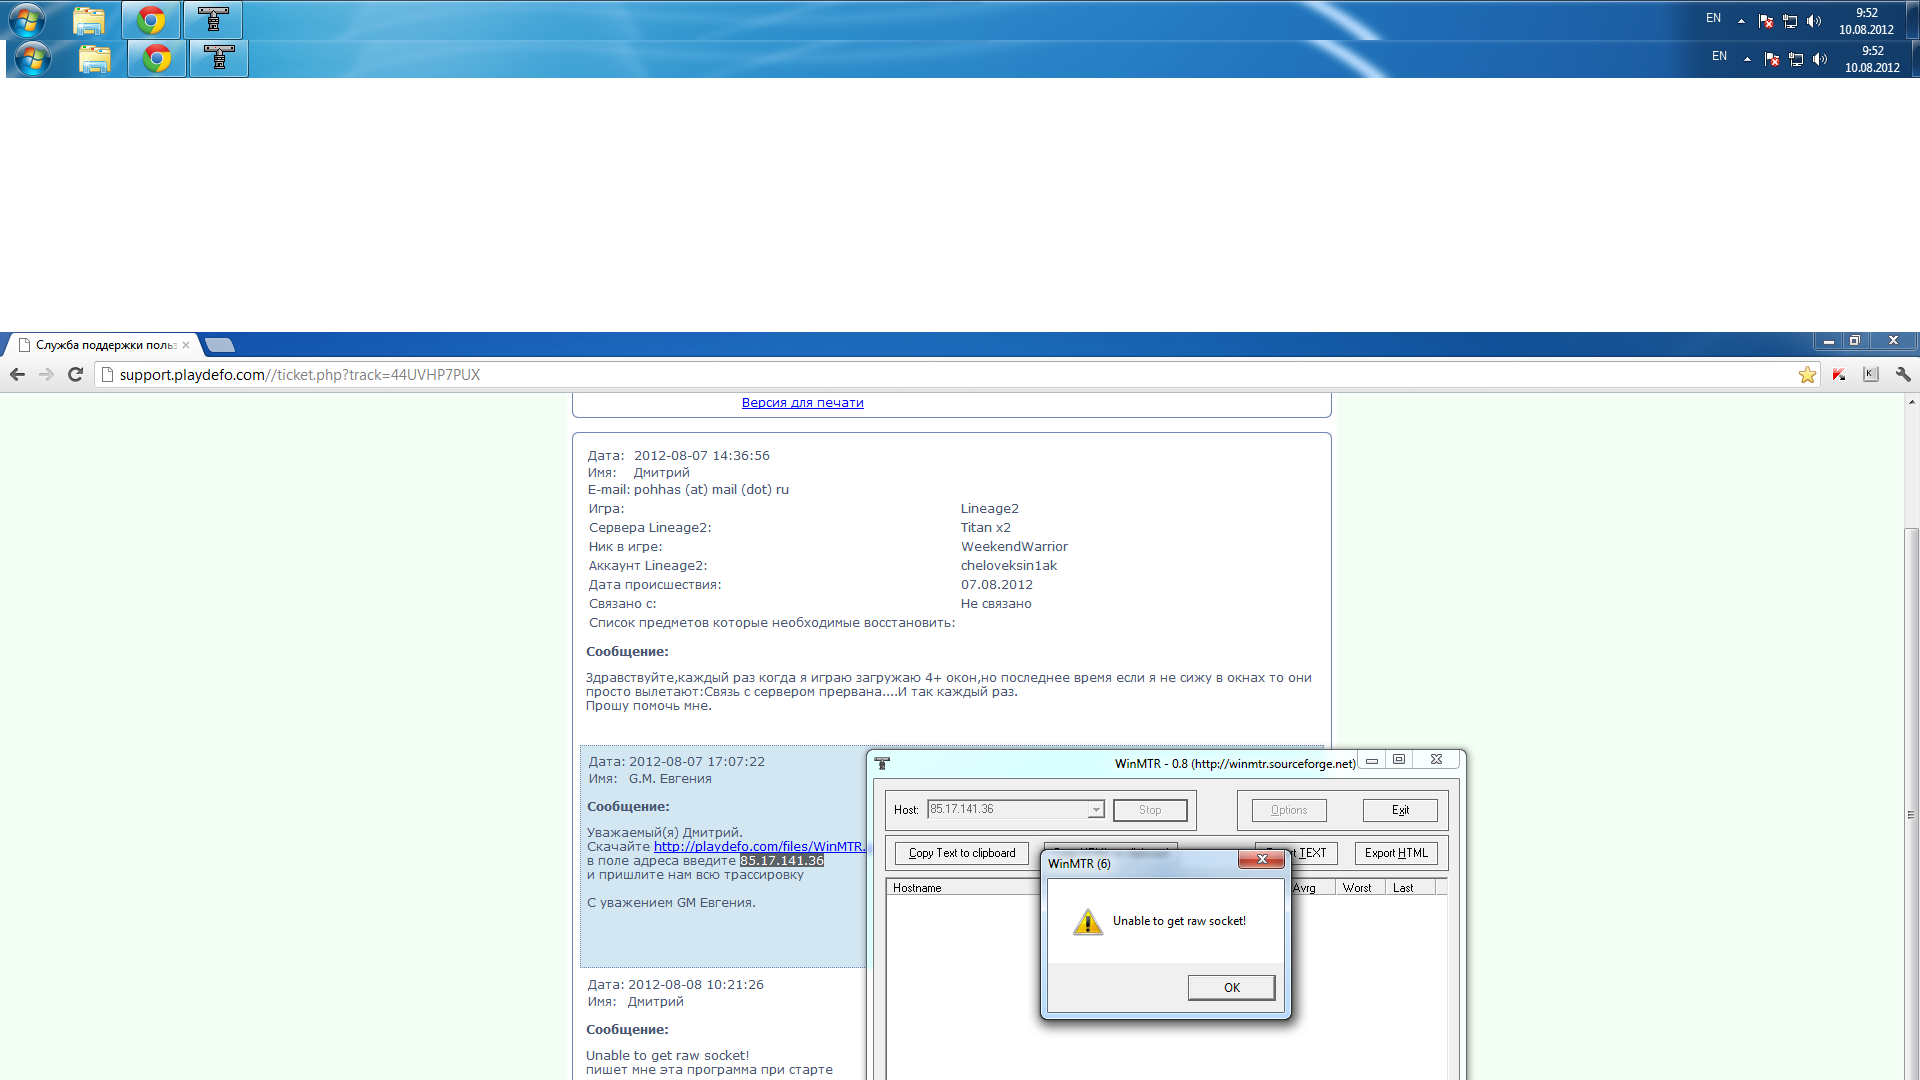1920x1080 pixels.
Task: Close the support service browser tab
Action: [x=186, y=345]
